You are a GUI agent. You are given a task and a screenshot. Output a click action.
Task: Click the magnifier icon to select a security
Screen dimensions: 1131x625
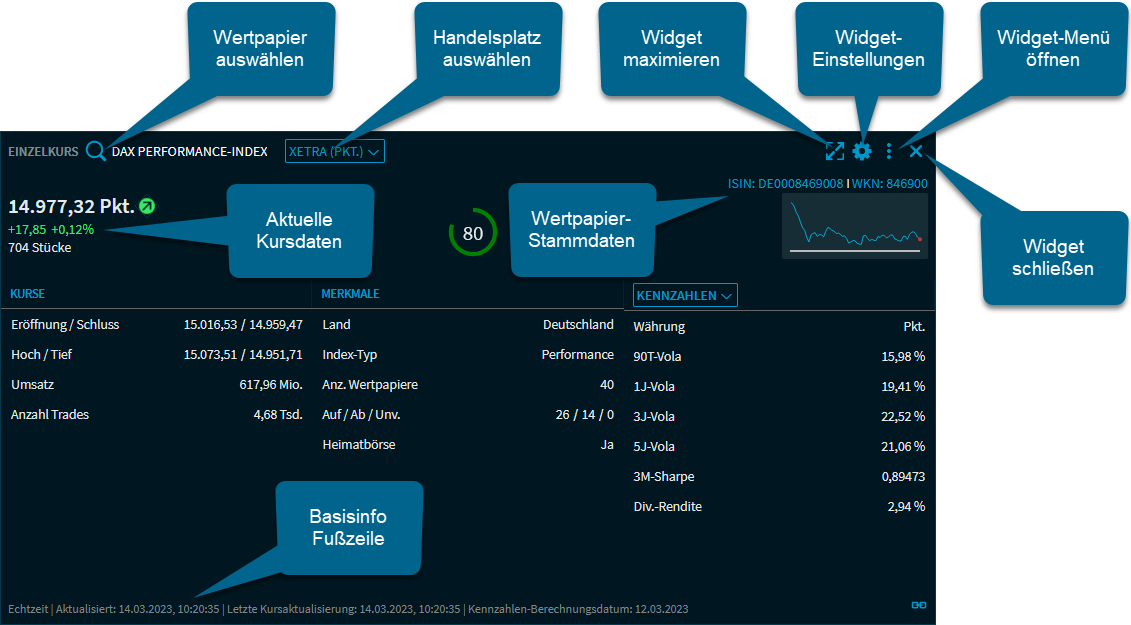pyautogui.click(x=95, y=151)
